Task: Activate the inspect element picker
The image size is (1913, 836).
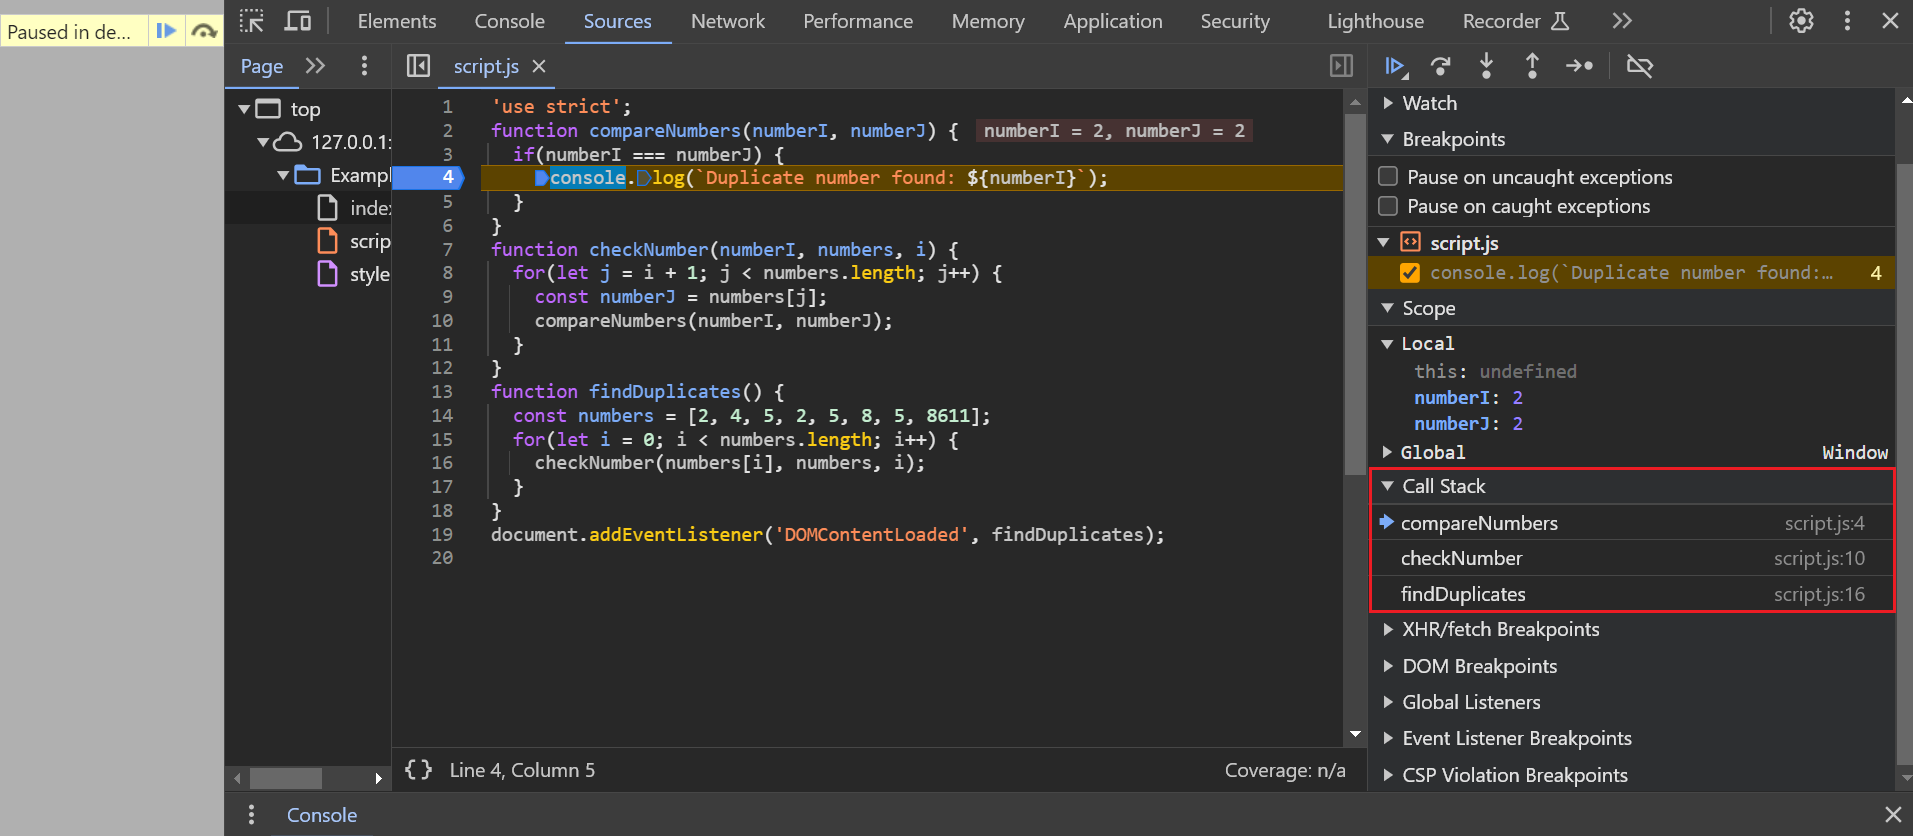Action: [252, 21]
